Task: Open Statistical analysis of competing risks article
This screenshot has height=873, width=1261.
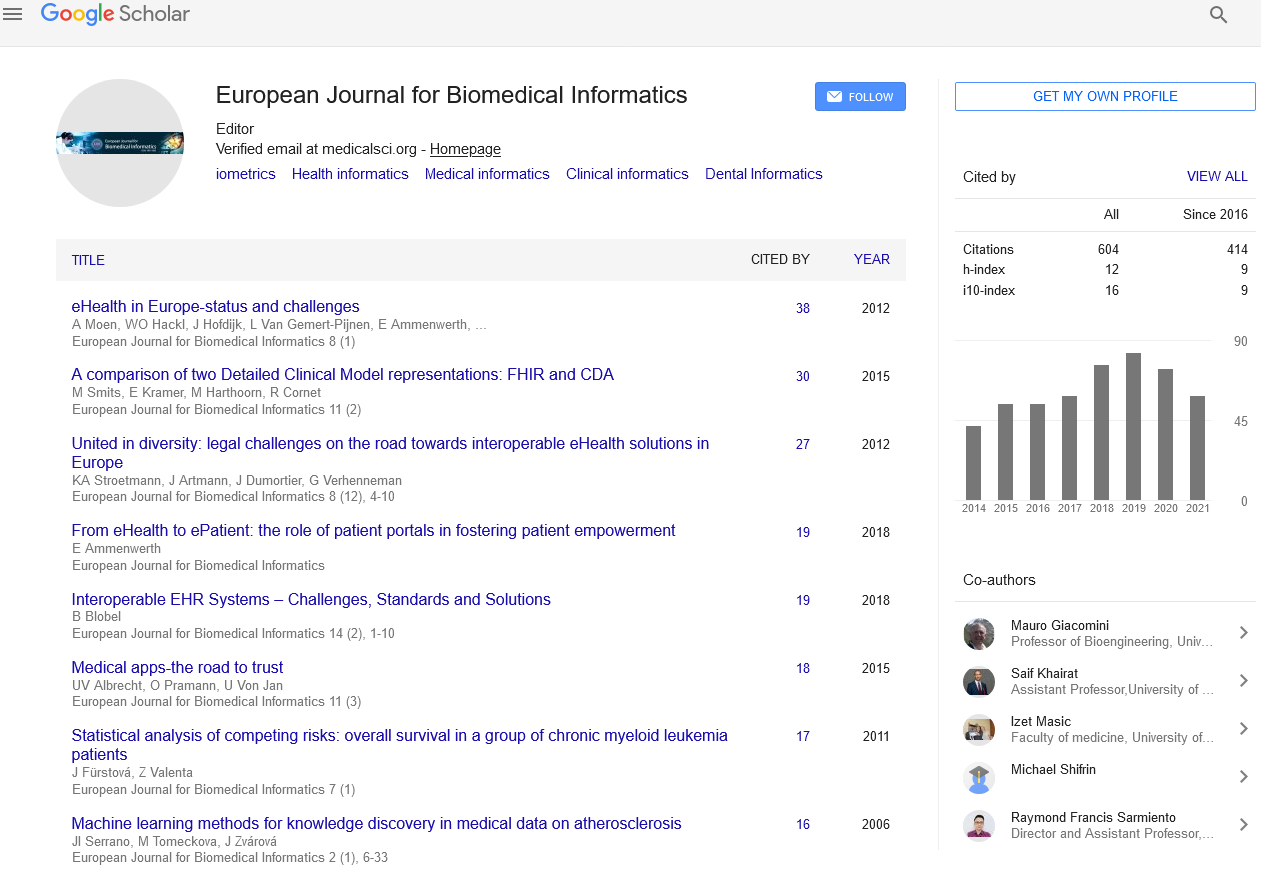Action: (x=399, y=745)
